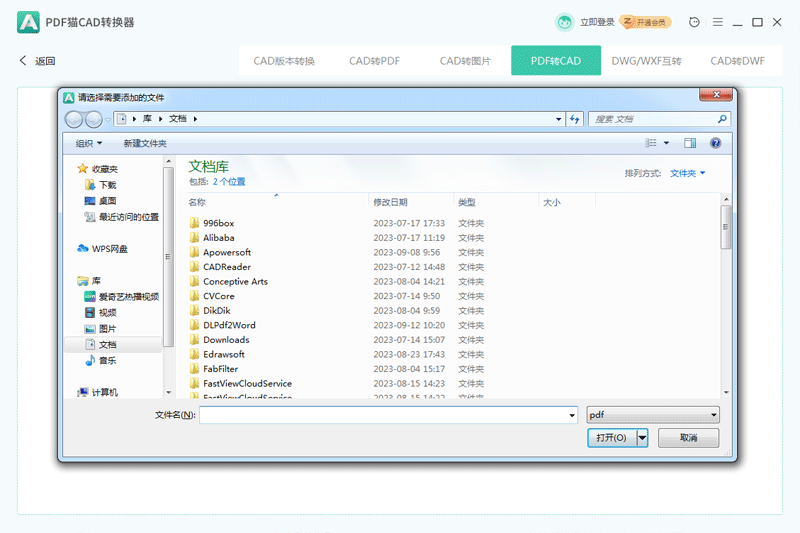The height and width of the screenshot is (533, 800).
Task: Open the 开通会员 VIP badge
Action: 645,22
